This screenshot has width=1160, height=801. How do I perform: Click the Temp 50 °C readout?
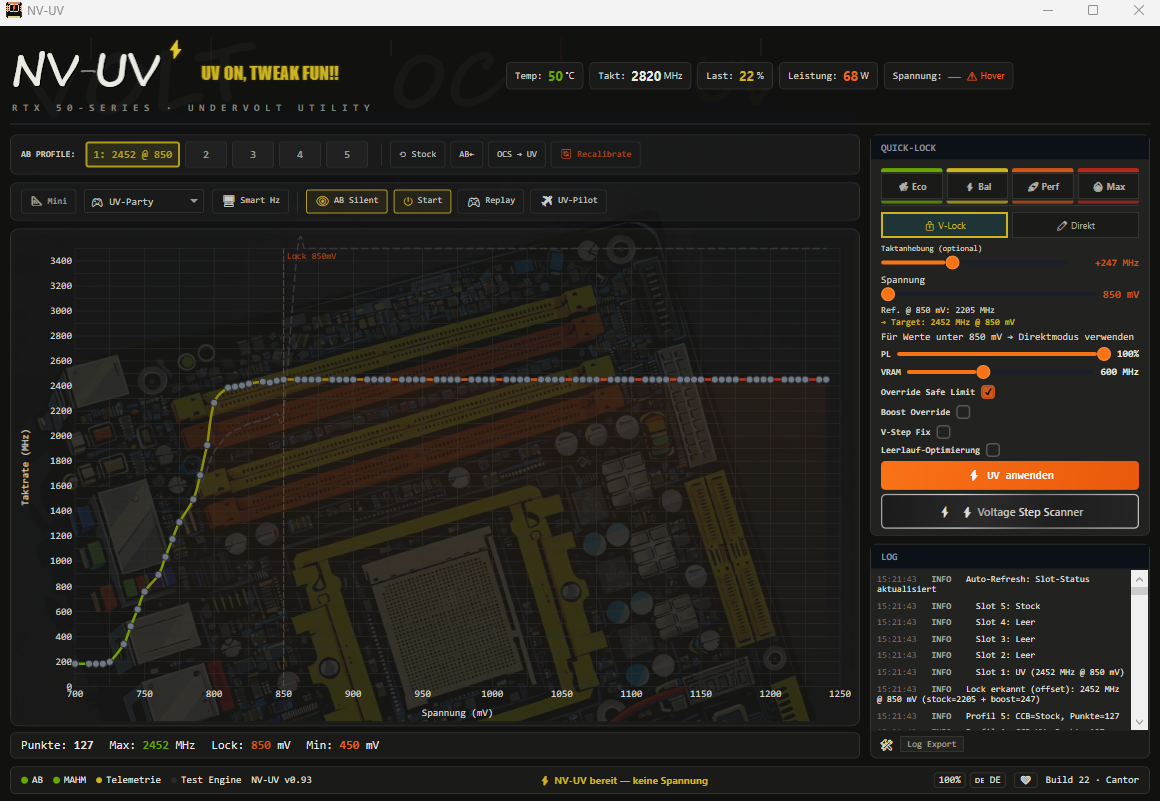544,76
